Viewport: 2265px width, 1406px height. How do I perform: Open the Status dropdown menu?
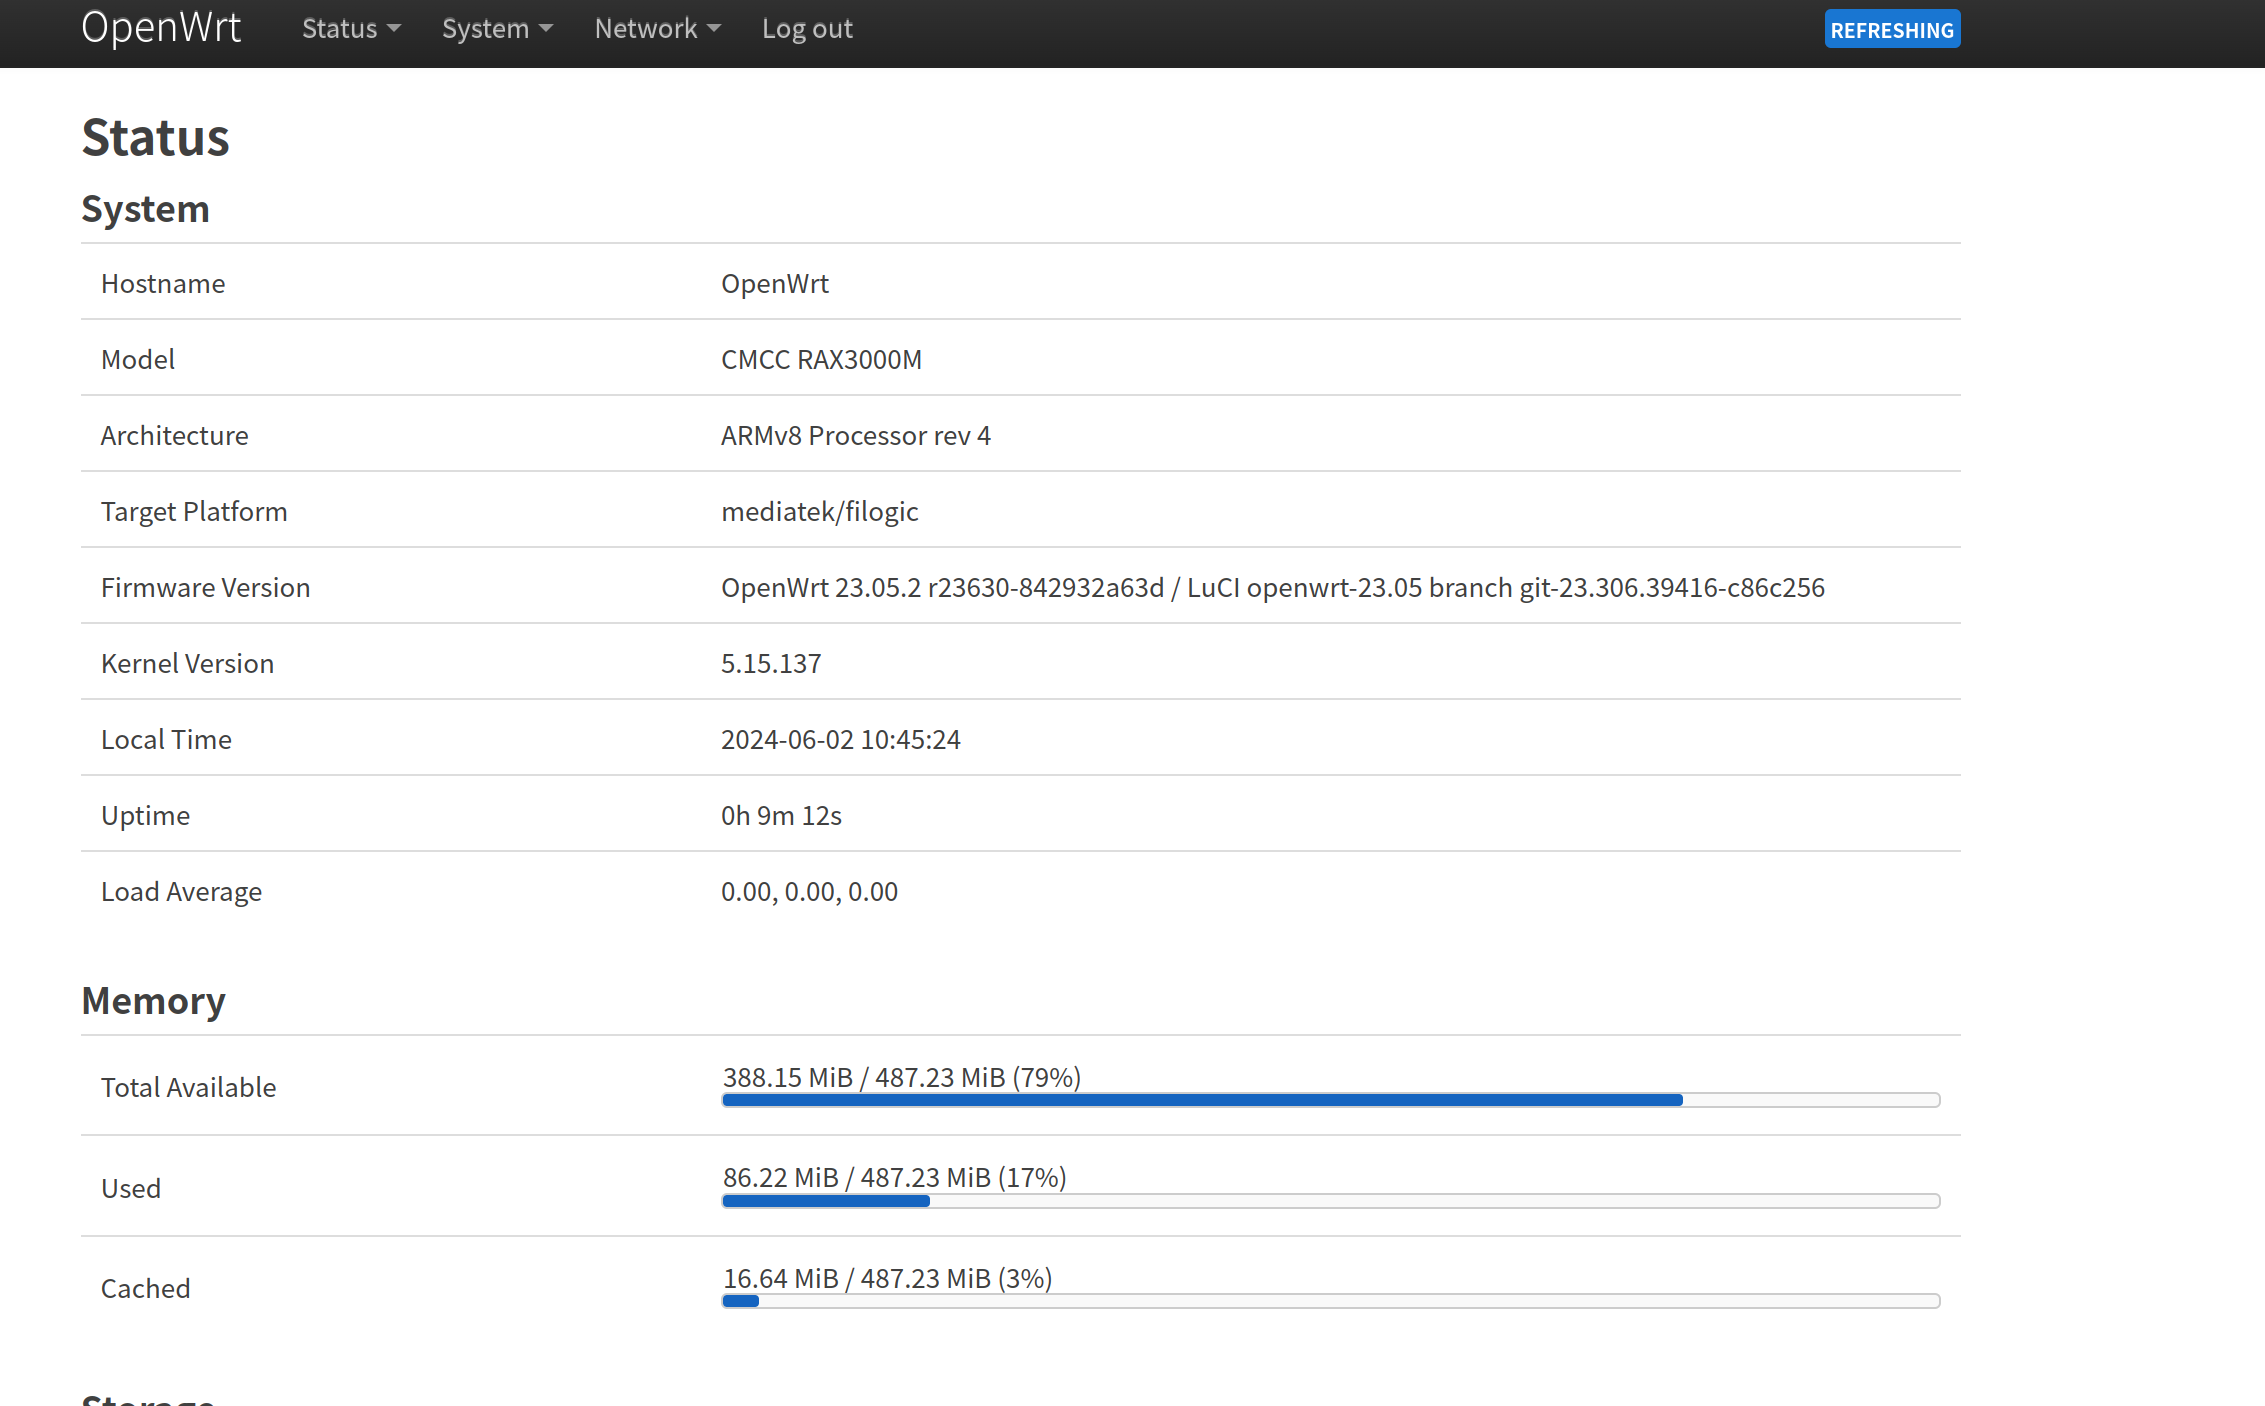[350, 29]
